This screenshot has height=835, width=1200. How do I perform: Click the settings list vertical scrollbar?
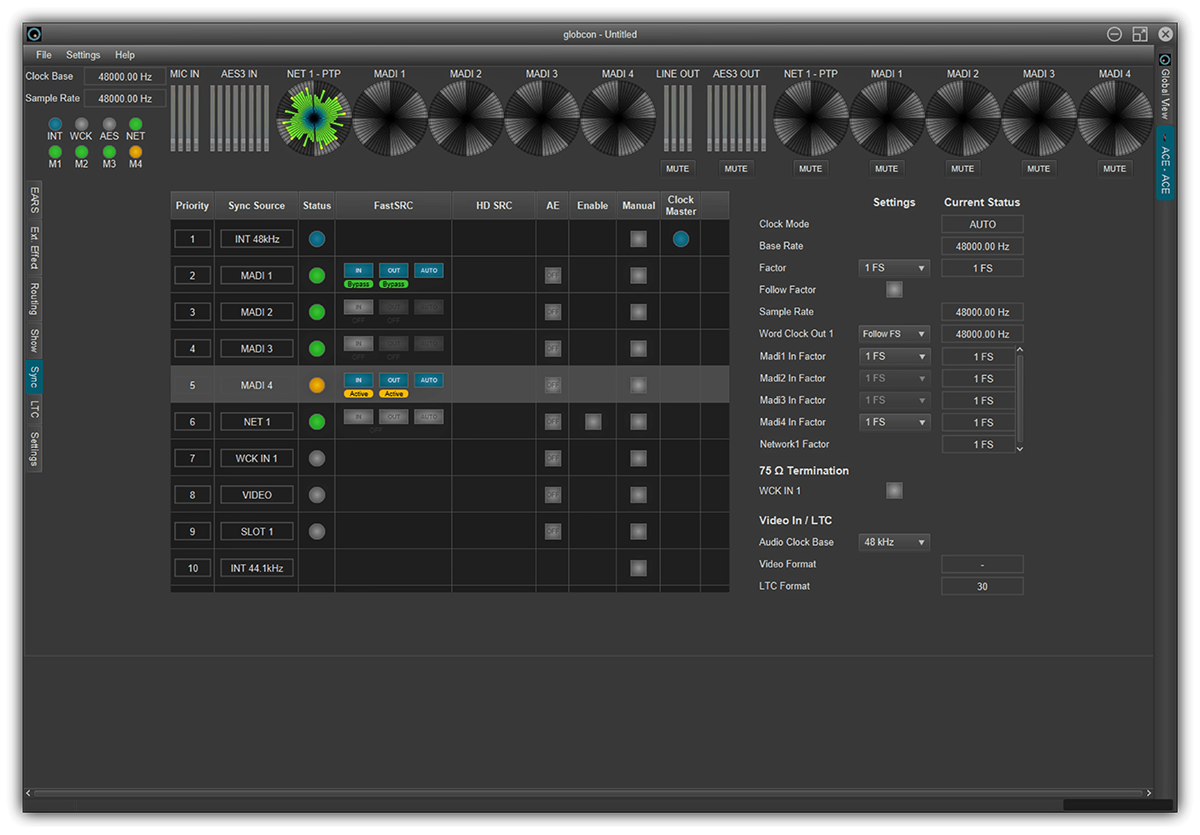pyautogui.click(x=1020, y=400)
